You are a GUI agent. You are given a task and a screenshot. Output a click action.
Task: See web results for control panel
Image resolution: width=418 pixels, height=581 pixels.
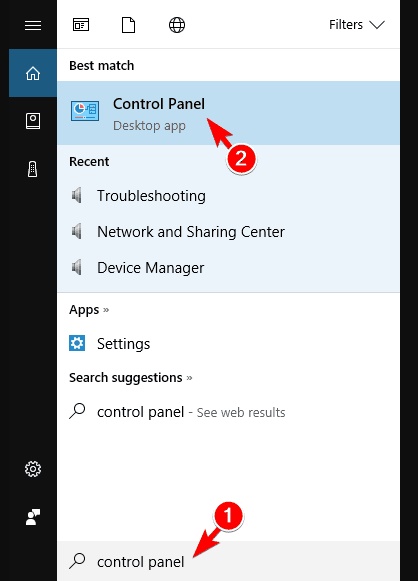coord(228,412)
